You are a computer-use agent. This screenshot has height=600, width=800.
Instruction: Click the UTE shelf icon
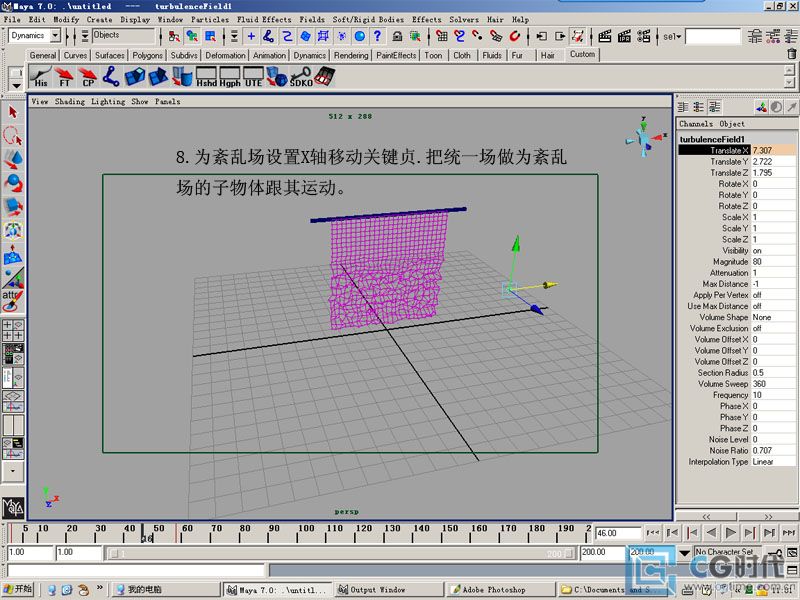253,77
